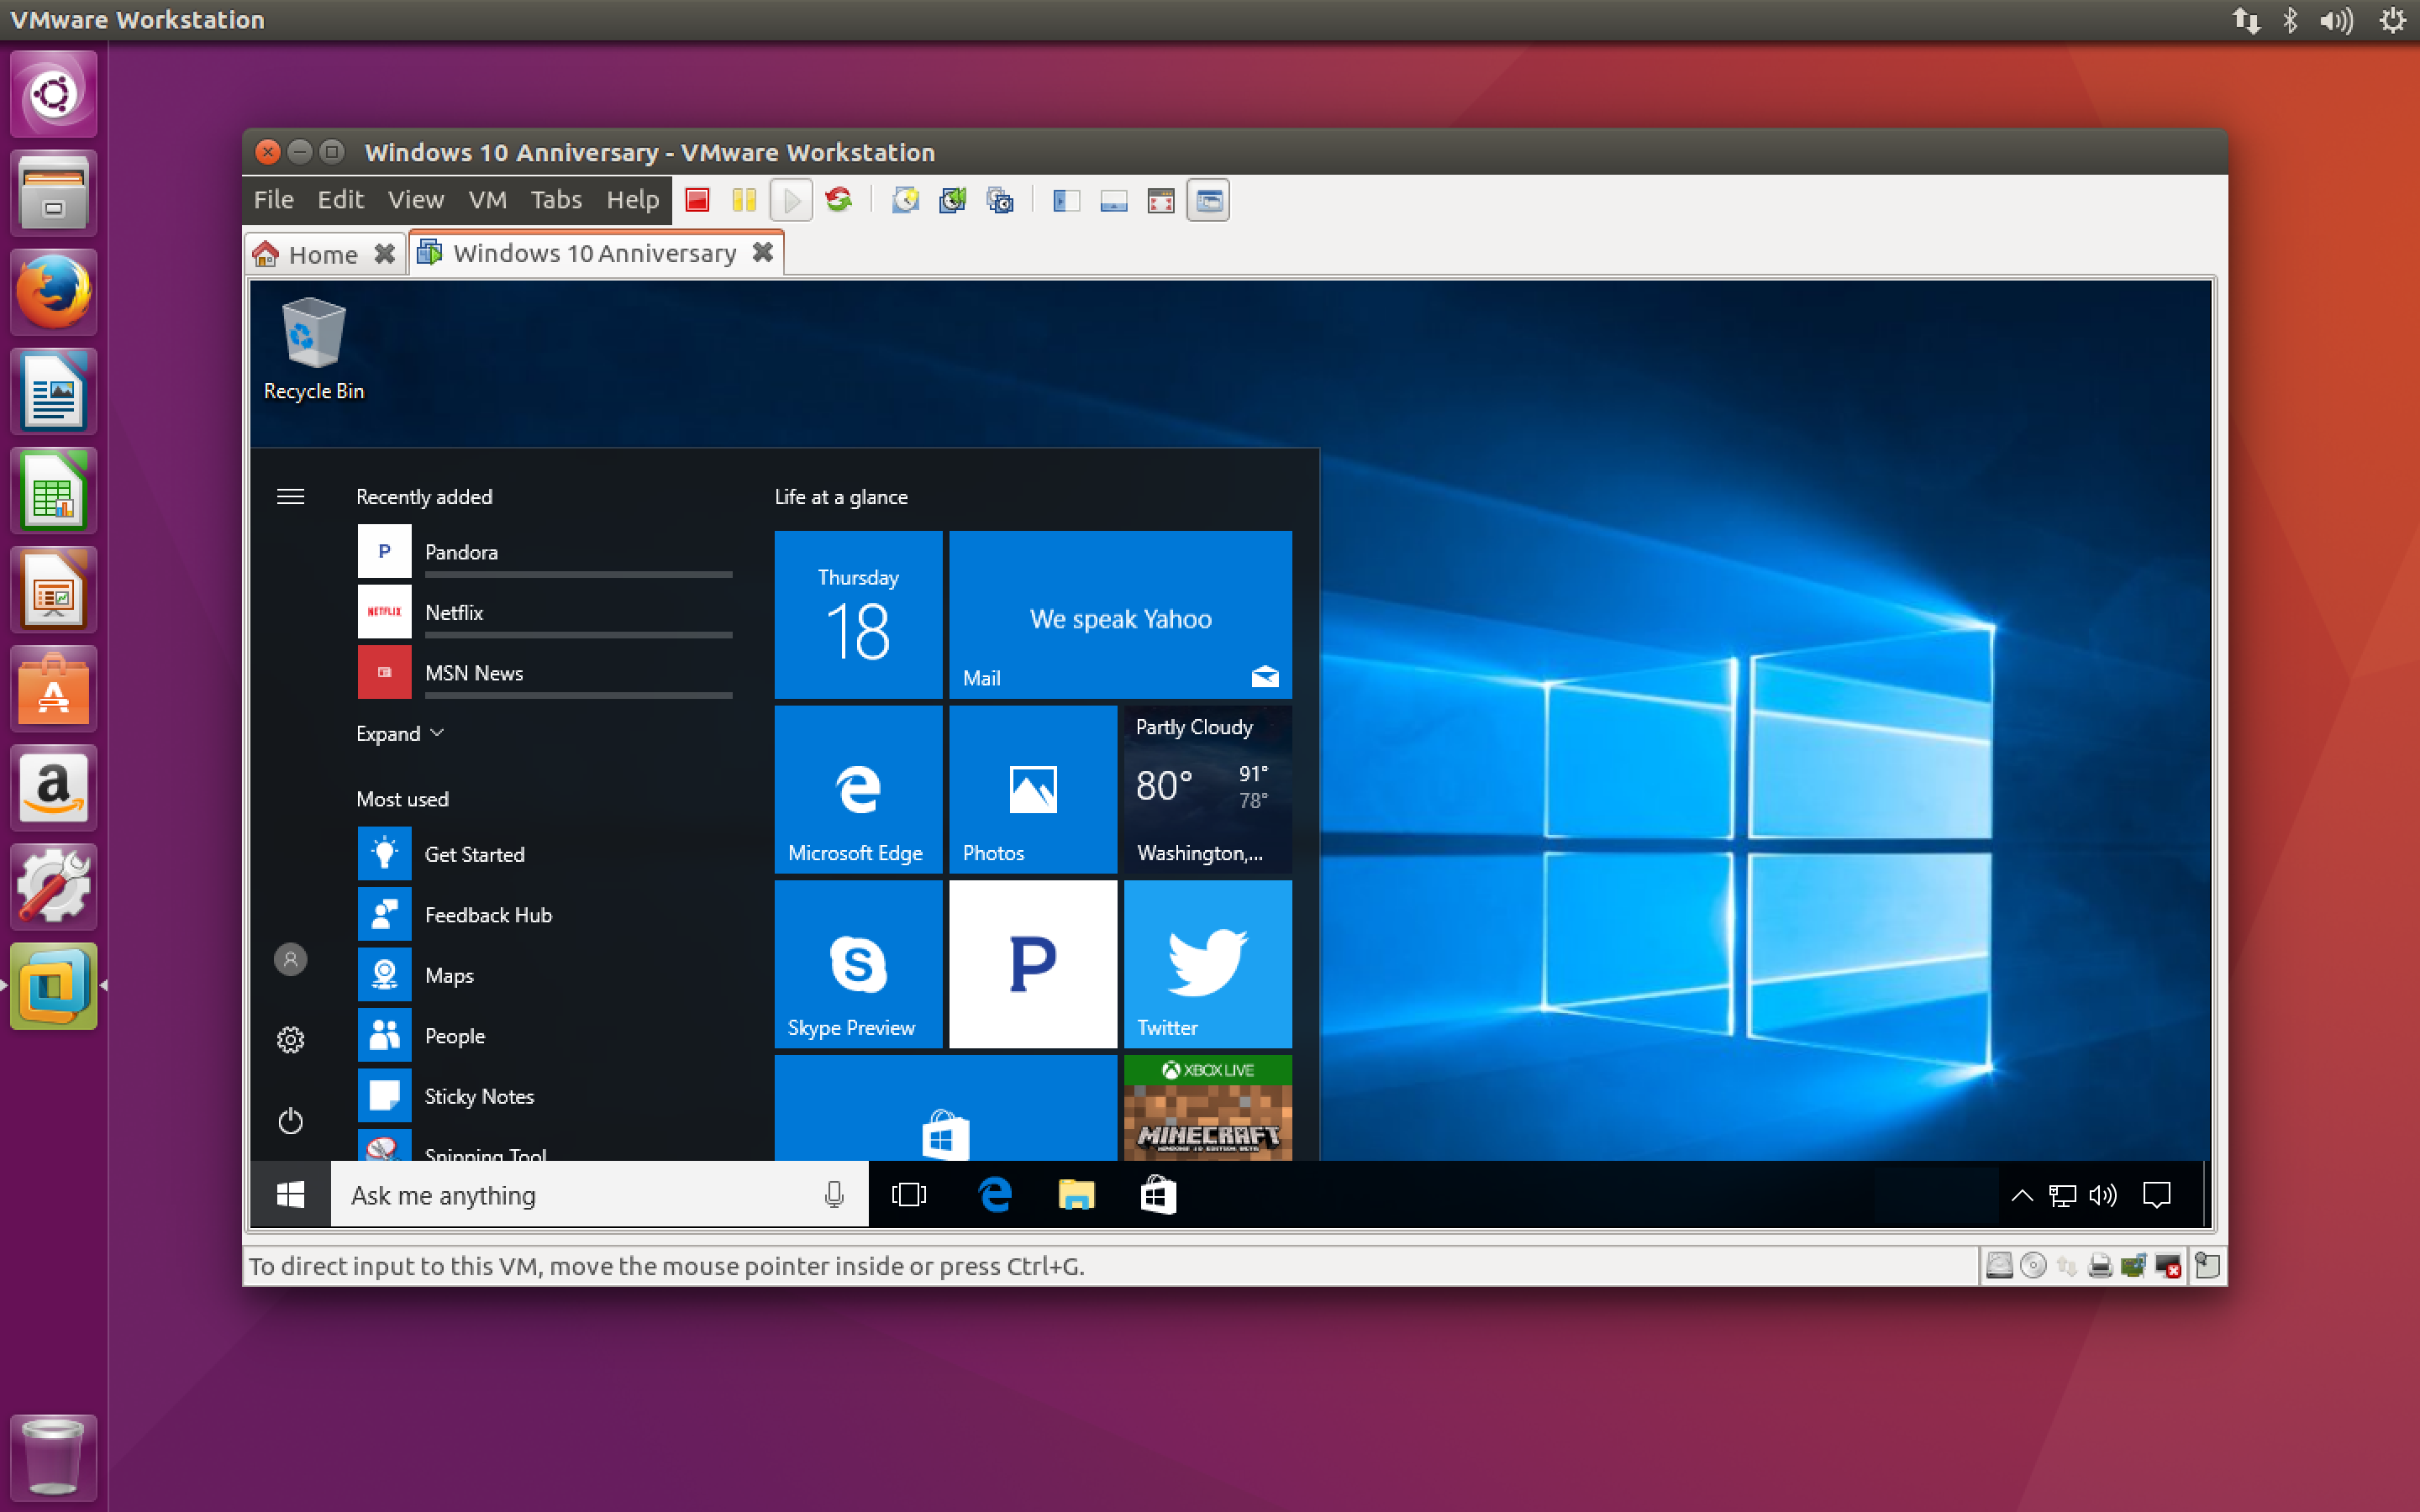Select the Windows 10 Anniversary tab
2420x1512 pixels.
[591, 251]
